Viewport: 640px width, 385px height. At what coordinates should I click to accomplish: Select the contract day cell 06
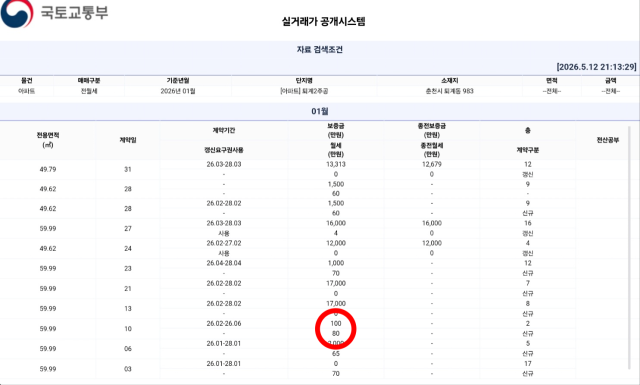click(128, 349)
